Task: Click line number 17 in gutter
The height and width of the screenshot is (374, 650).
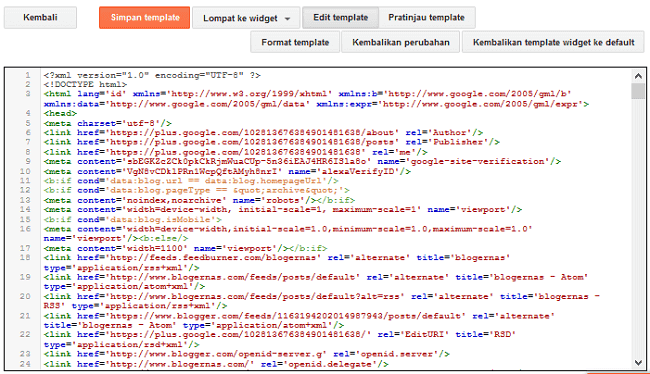Action: pos(25,248)
